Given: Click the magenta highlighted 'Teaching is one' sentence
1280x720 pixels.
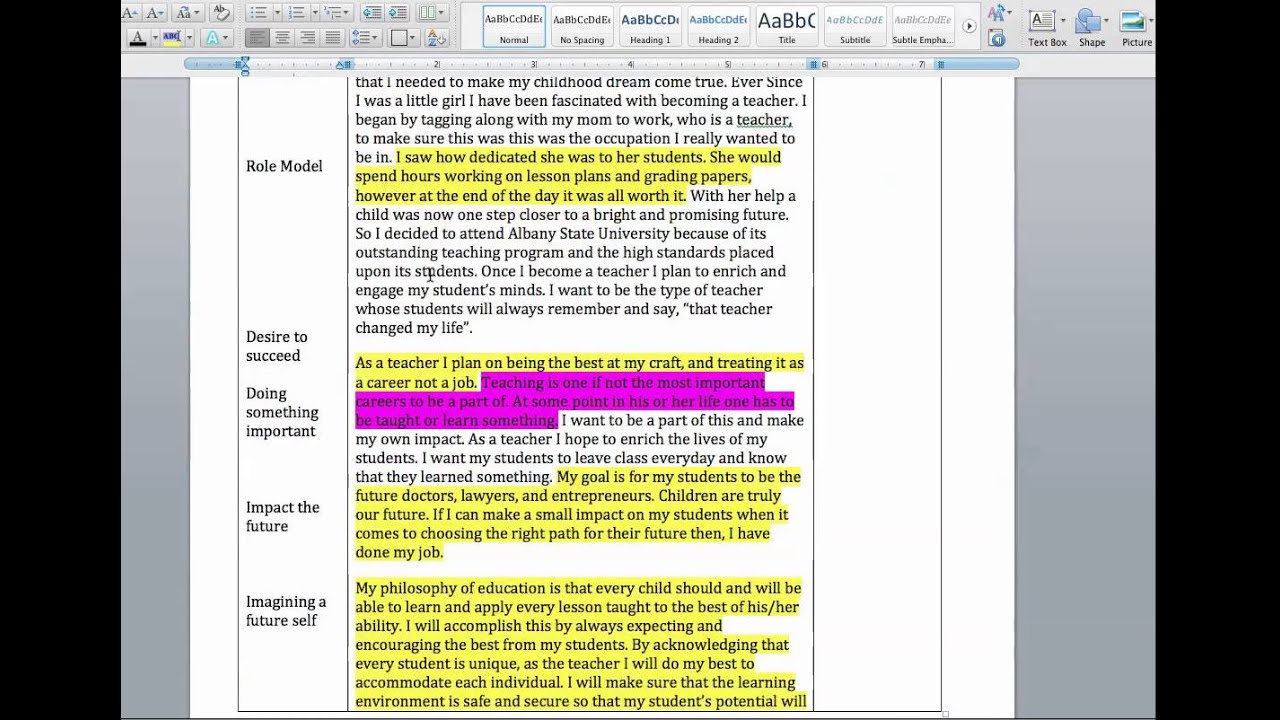Looking at the screenshot, I should pos(575,401).
